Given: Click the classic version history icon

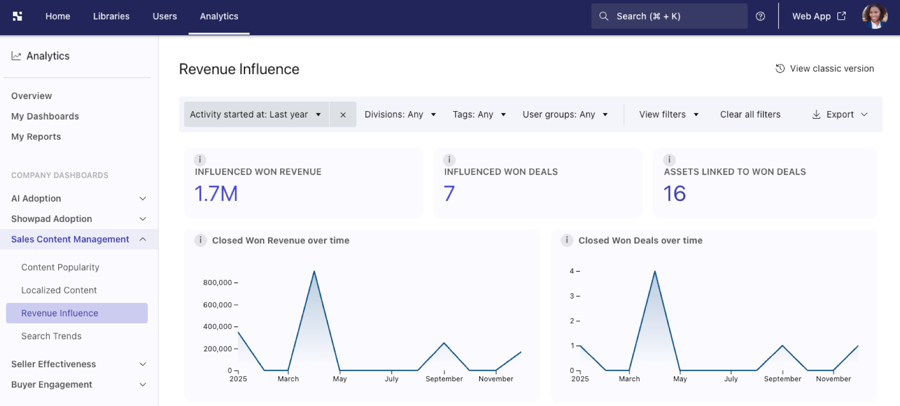Looking at the screenshot, I should 780,68.
